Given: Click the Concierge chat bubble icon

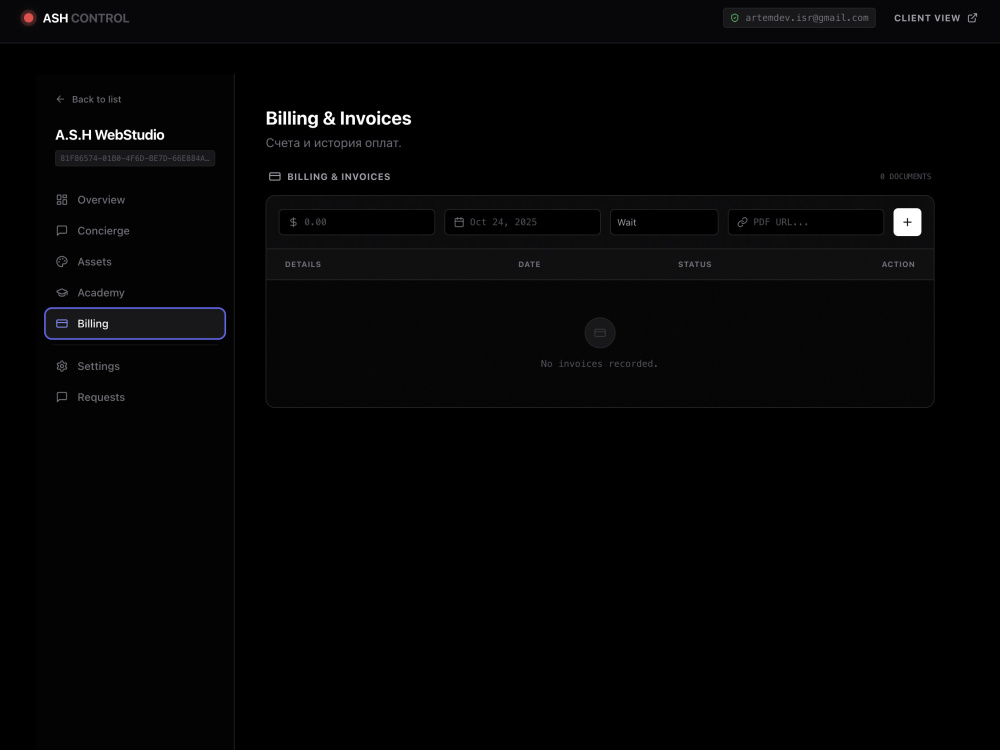Looking at the screenshot, I should coord(62,230).
